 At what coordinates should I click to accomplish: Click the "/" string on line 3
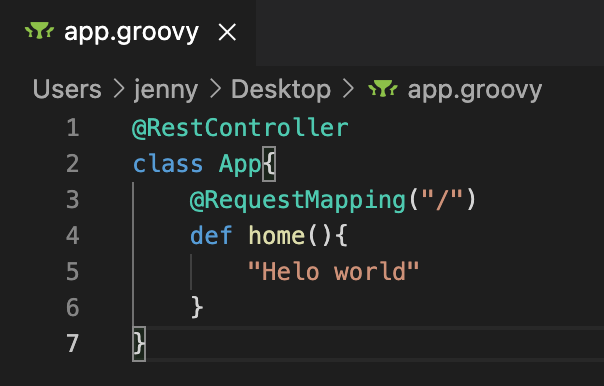click(x=442, y=200)
